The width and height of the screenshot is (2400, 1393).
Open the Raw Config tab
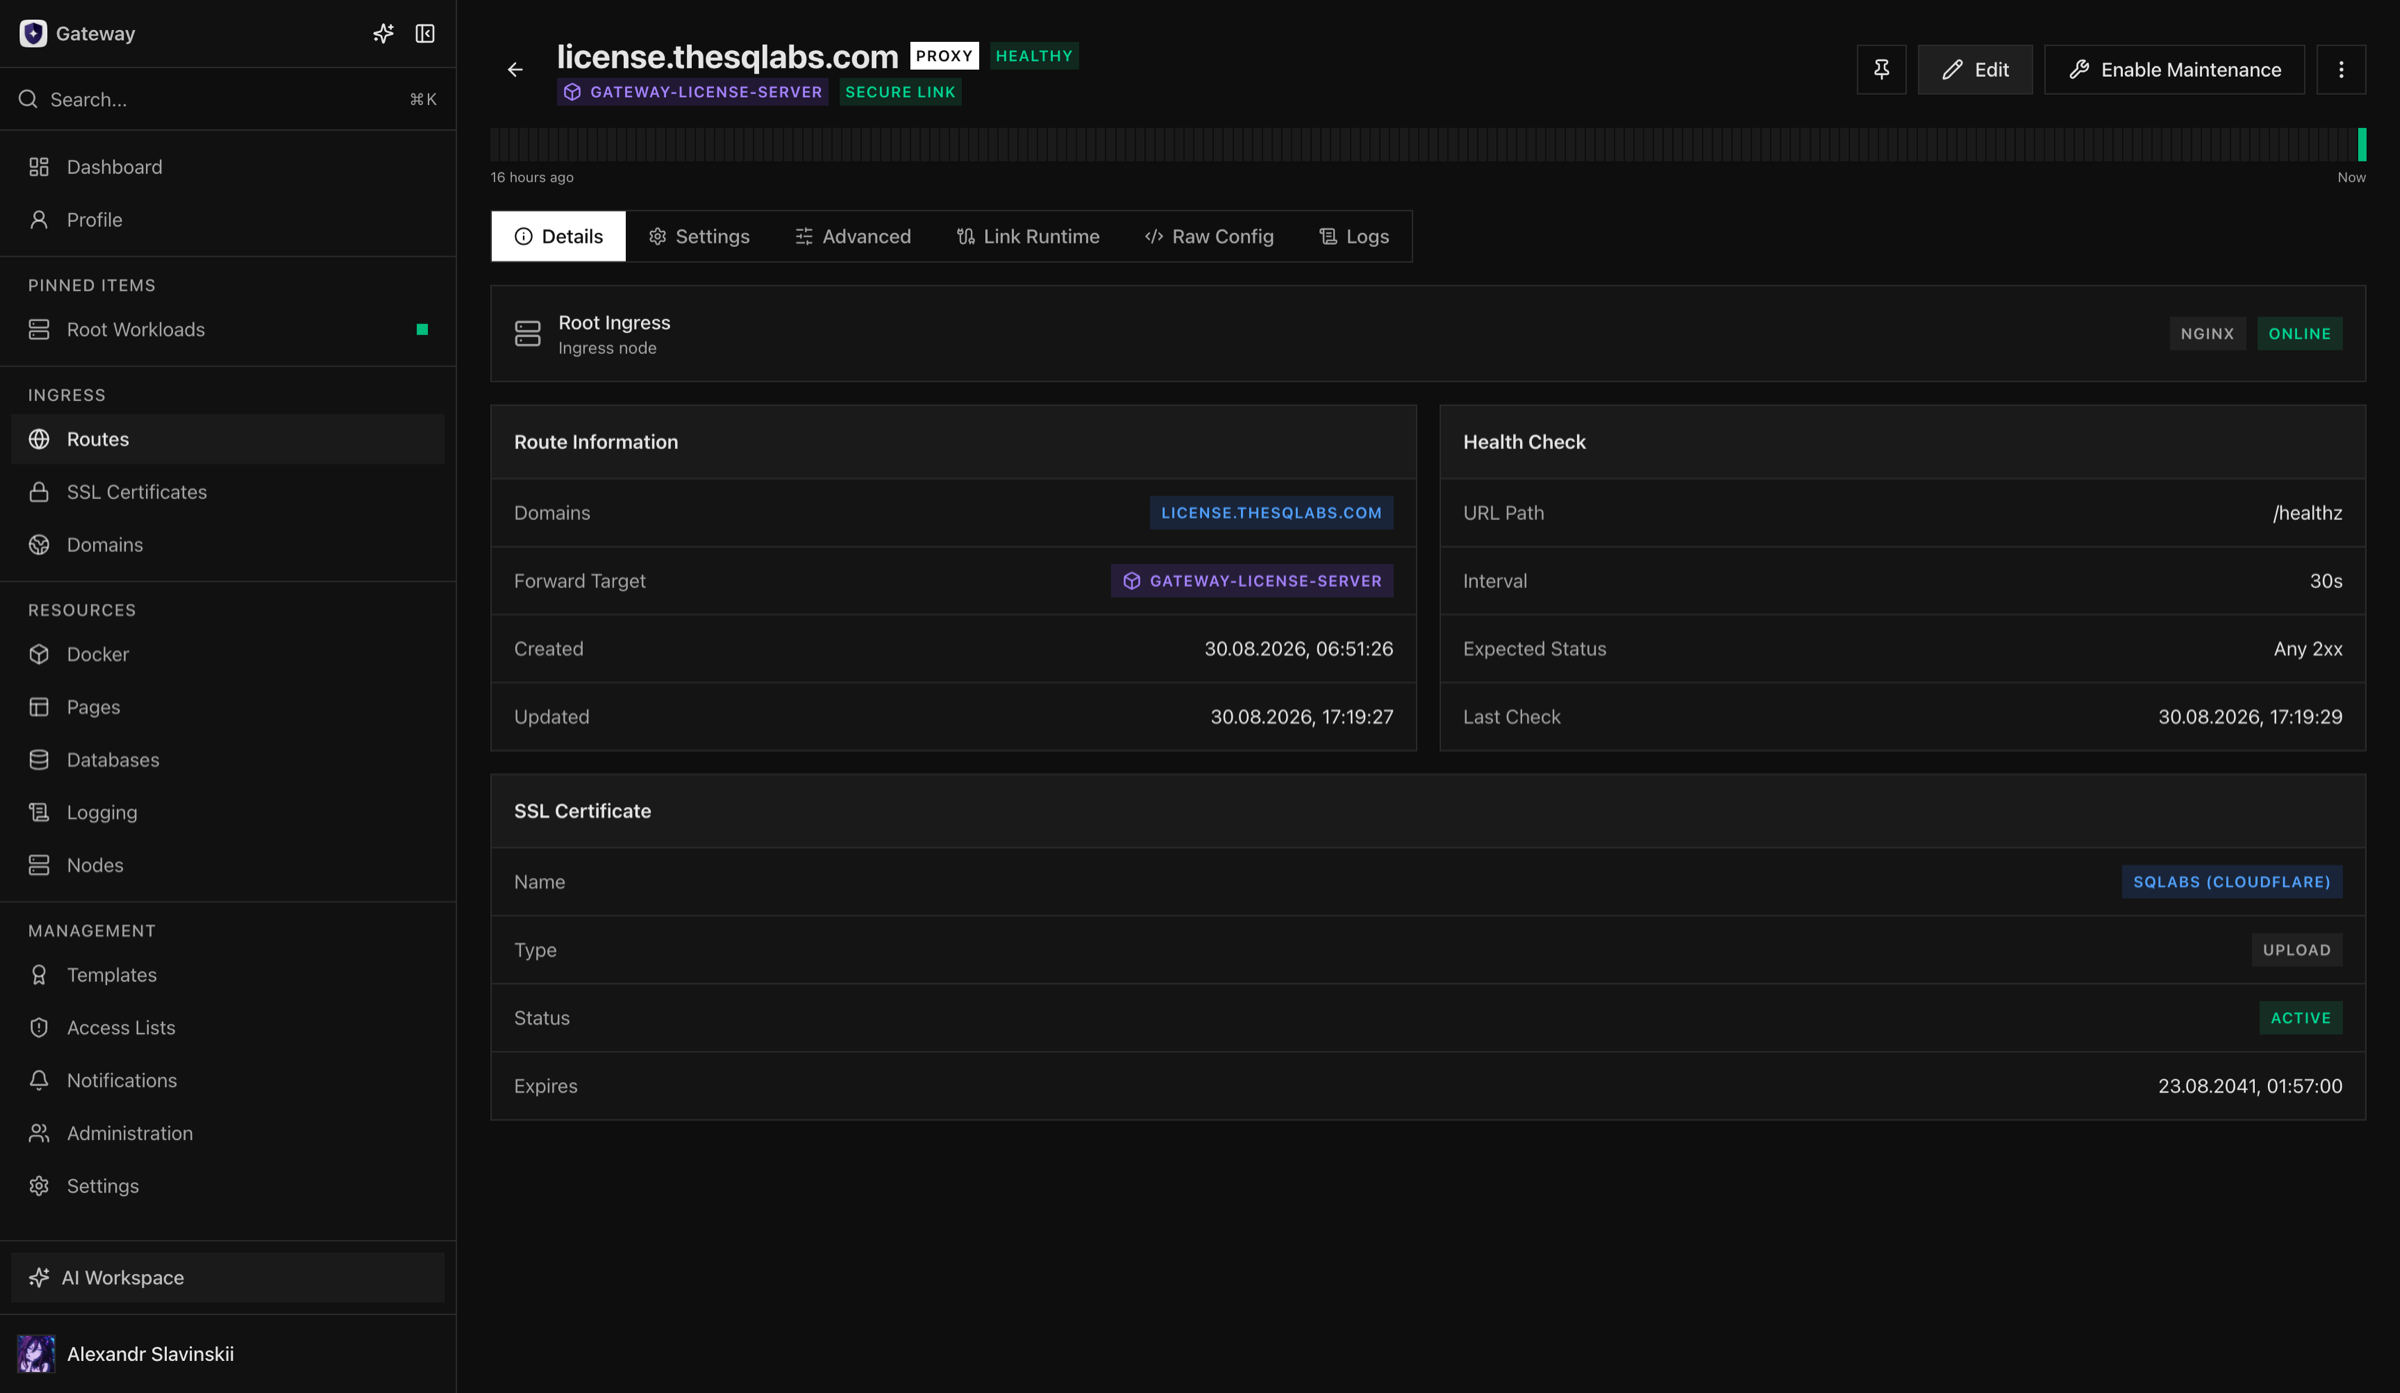tap(1209, 236)
